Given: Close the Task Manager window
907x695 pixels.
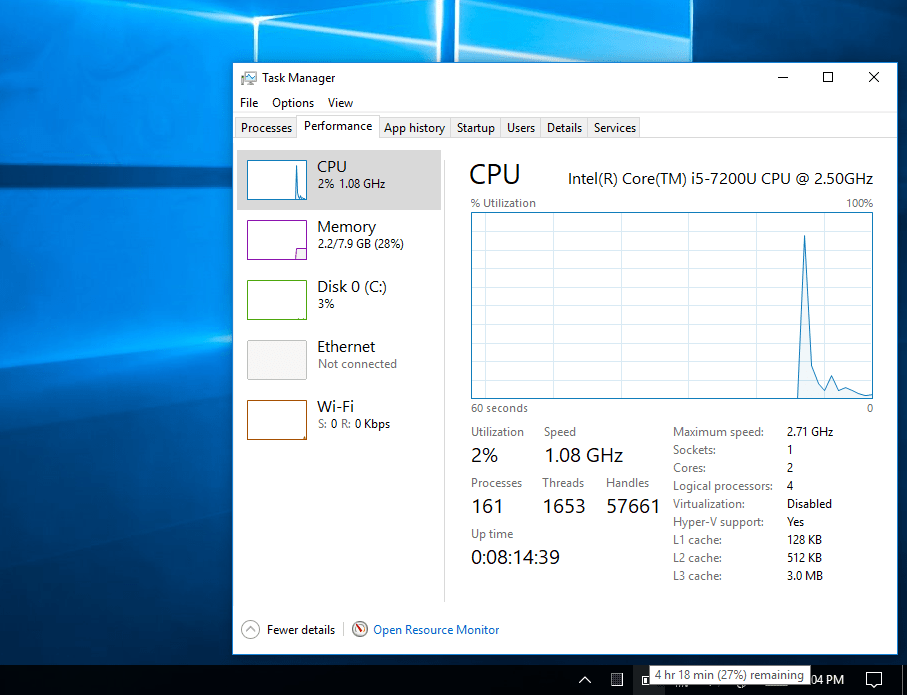Looking at the screenshot, I should pos(873,78).
